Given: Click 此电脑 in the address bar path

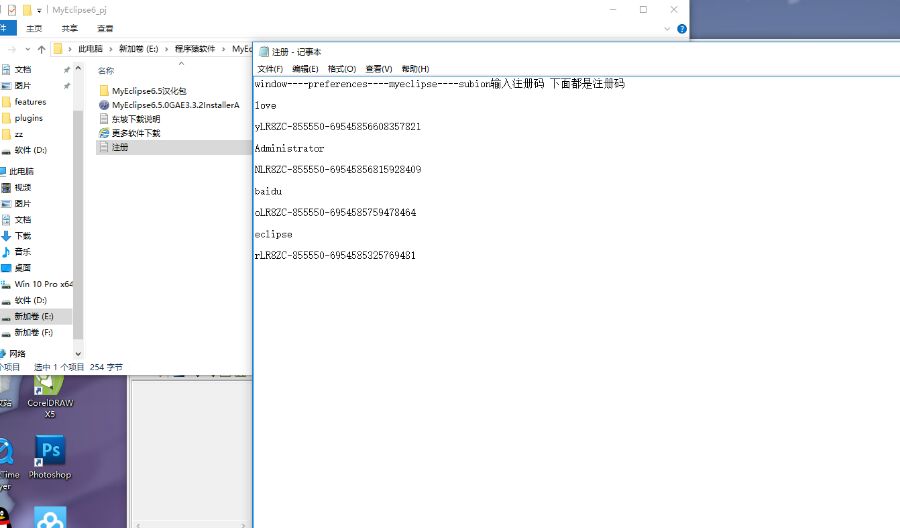Looking at the screenshot, I should (x=91, y=49).
